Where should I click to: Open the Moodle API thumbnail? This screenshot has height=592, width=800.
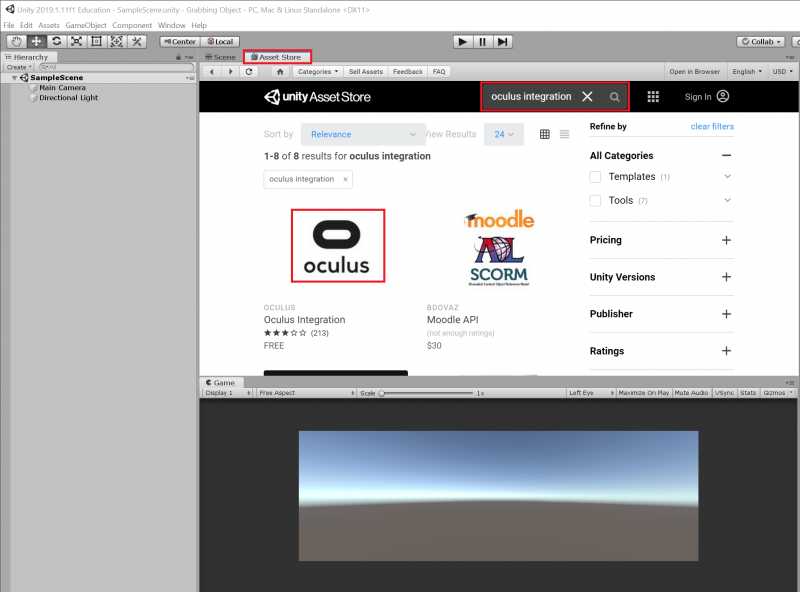point(499,248)
